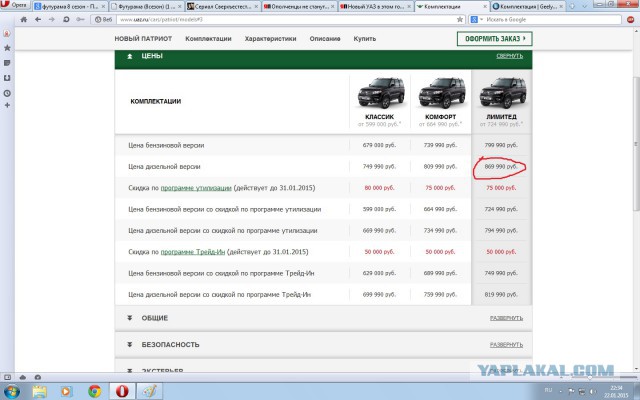This screenshot has width=640, height=400.
Task: Reload the current page
Action: coord(66,20)
